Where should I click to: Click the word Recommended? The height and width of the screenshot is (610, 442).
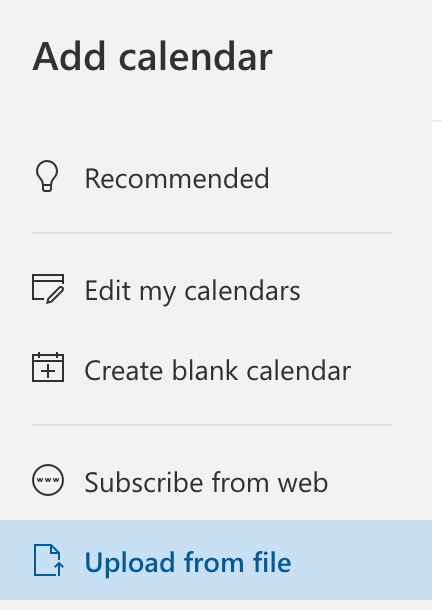click(x=177, y=178)
